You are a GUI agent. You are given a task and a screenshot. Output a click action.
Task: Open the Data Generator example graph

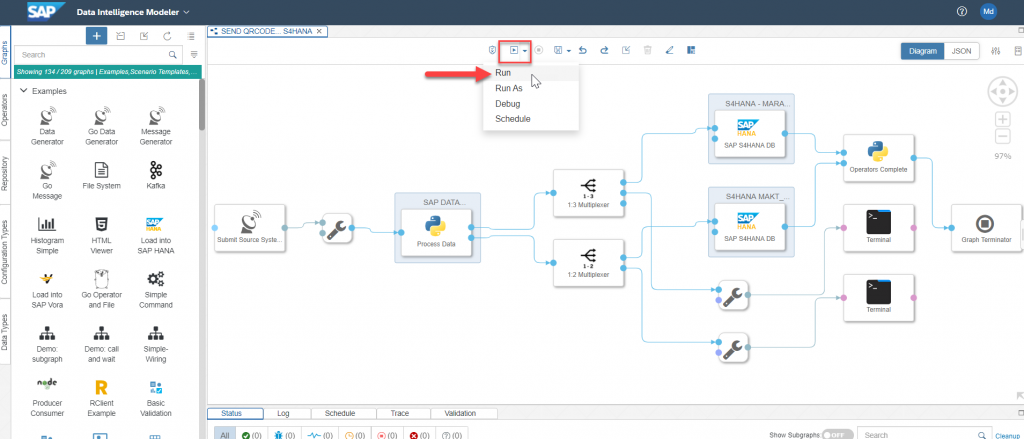click(47, 127)
